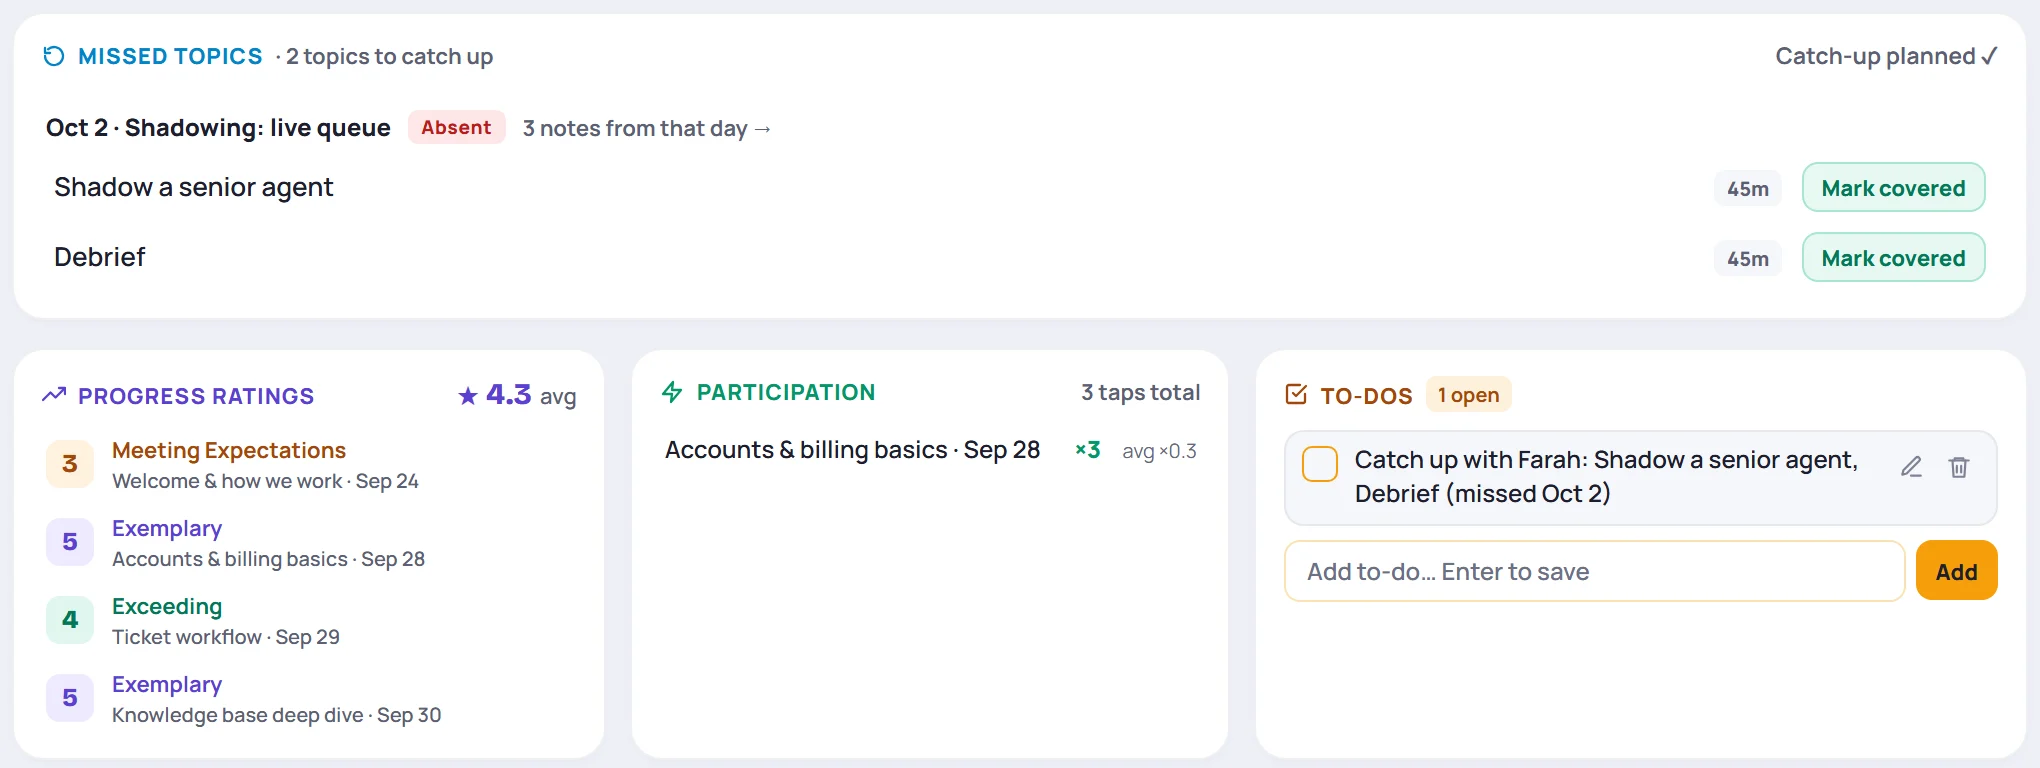Mark Debrief topic as covered

click(x=1893, y=258)
